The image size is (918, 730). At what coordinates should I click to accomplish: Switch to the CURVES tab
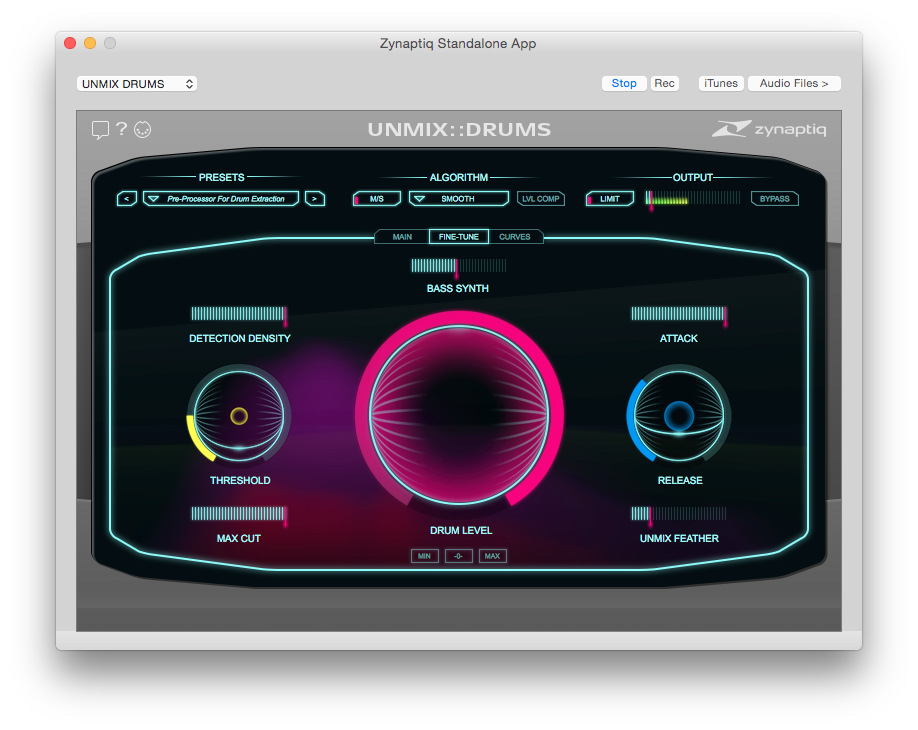tap(516, 236)
